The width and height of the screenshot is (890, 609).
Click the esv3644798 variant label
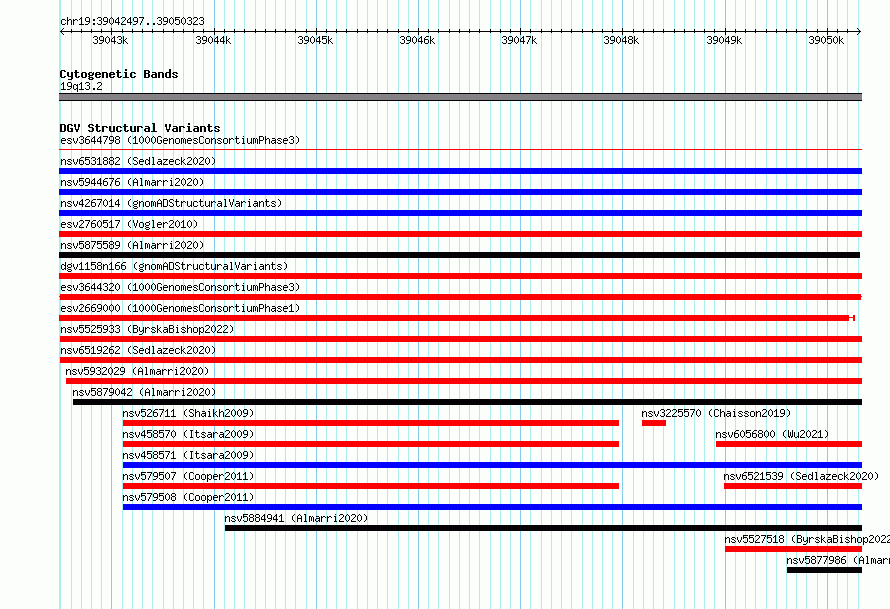click(x=180, y=140)
